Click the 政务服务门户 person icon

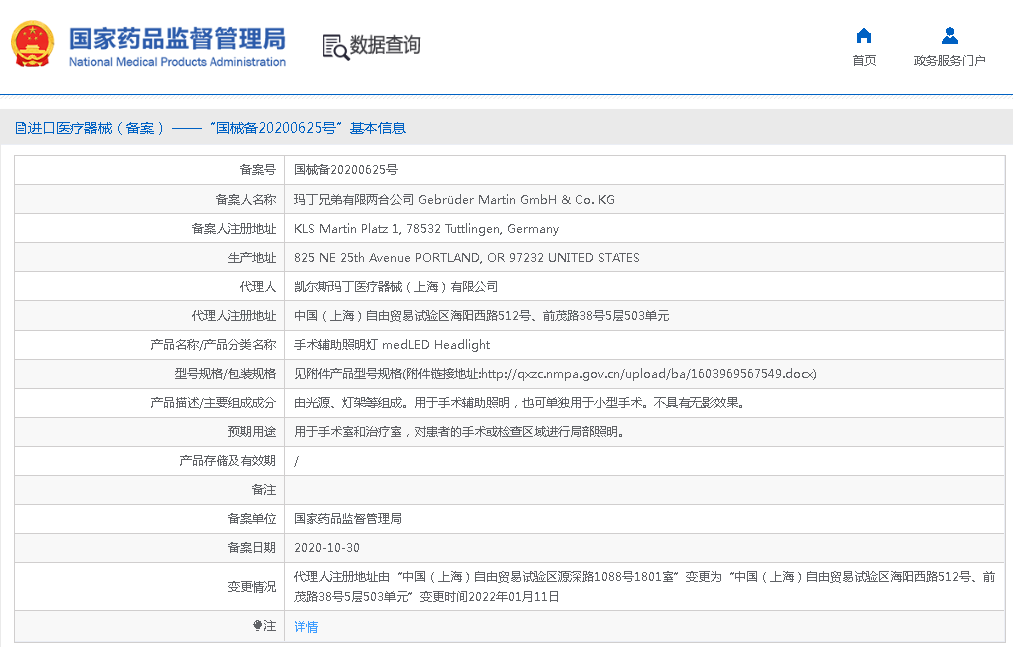pyautogui.click(x=949, y=36)
